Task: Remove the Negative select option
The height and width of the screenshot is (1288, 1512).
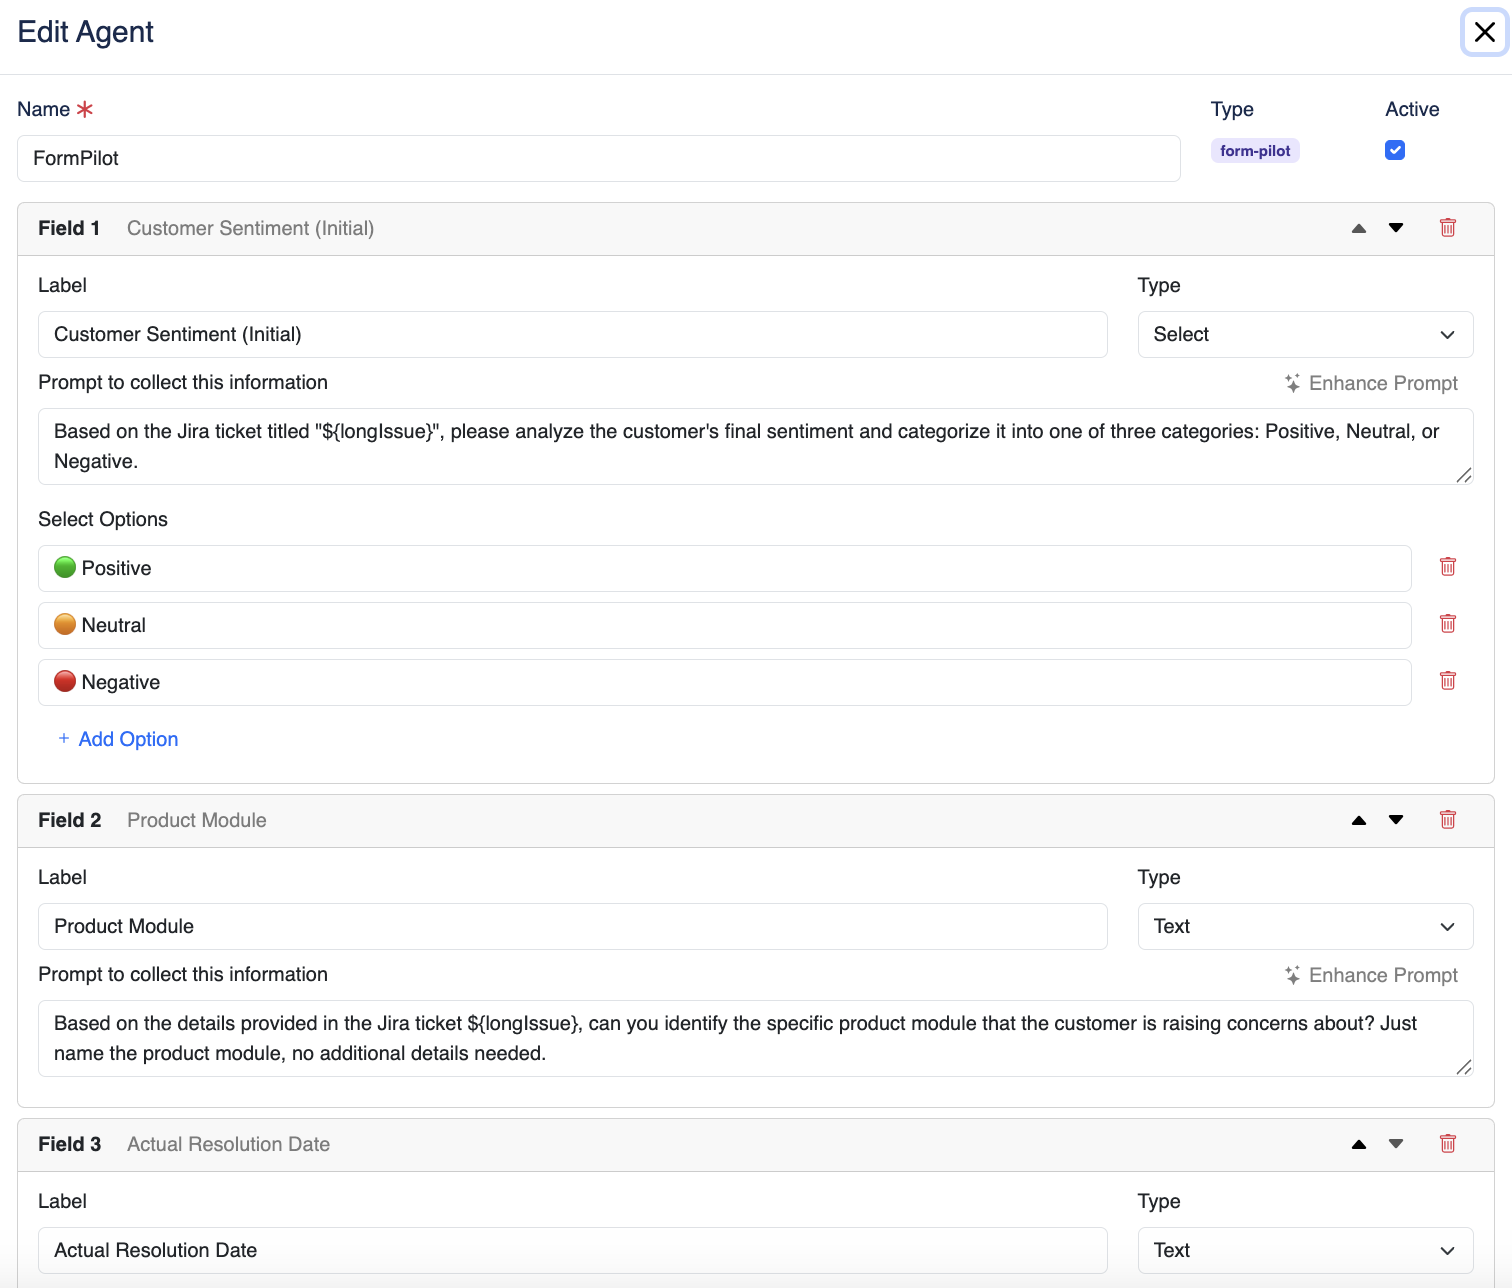Action: [1447, 681]
